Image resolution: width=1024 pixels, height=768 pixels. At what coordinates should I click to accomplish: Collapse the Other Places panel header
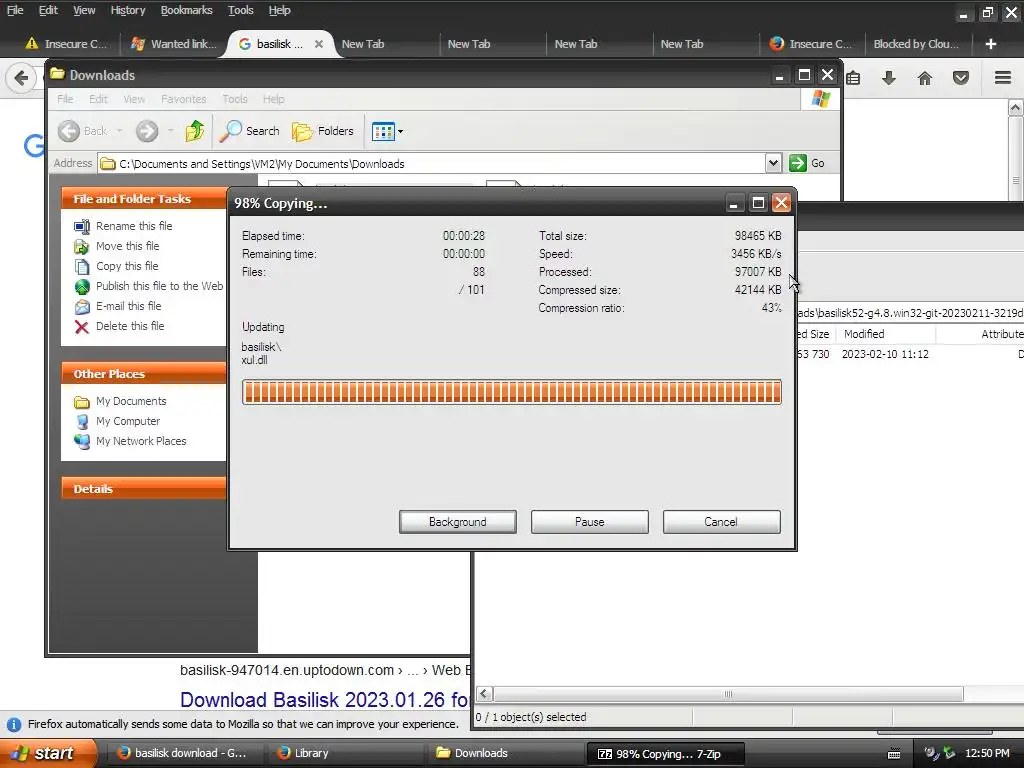(144, 374)
